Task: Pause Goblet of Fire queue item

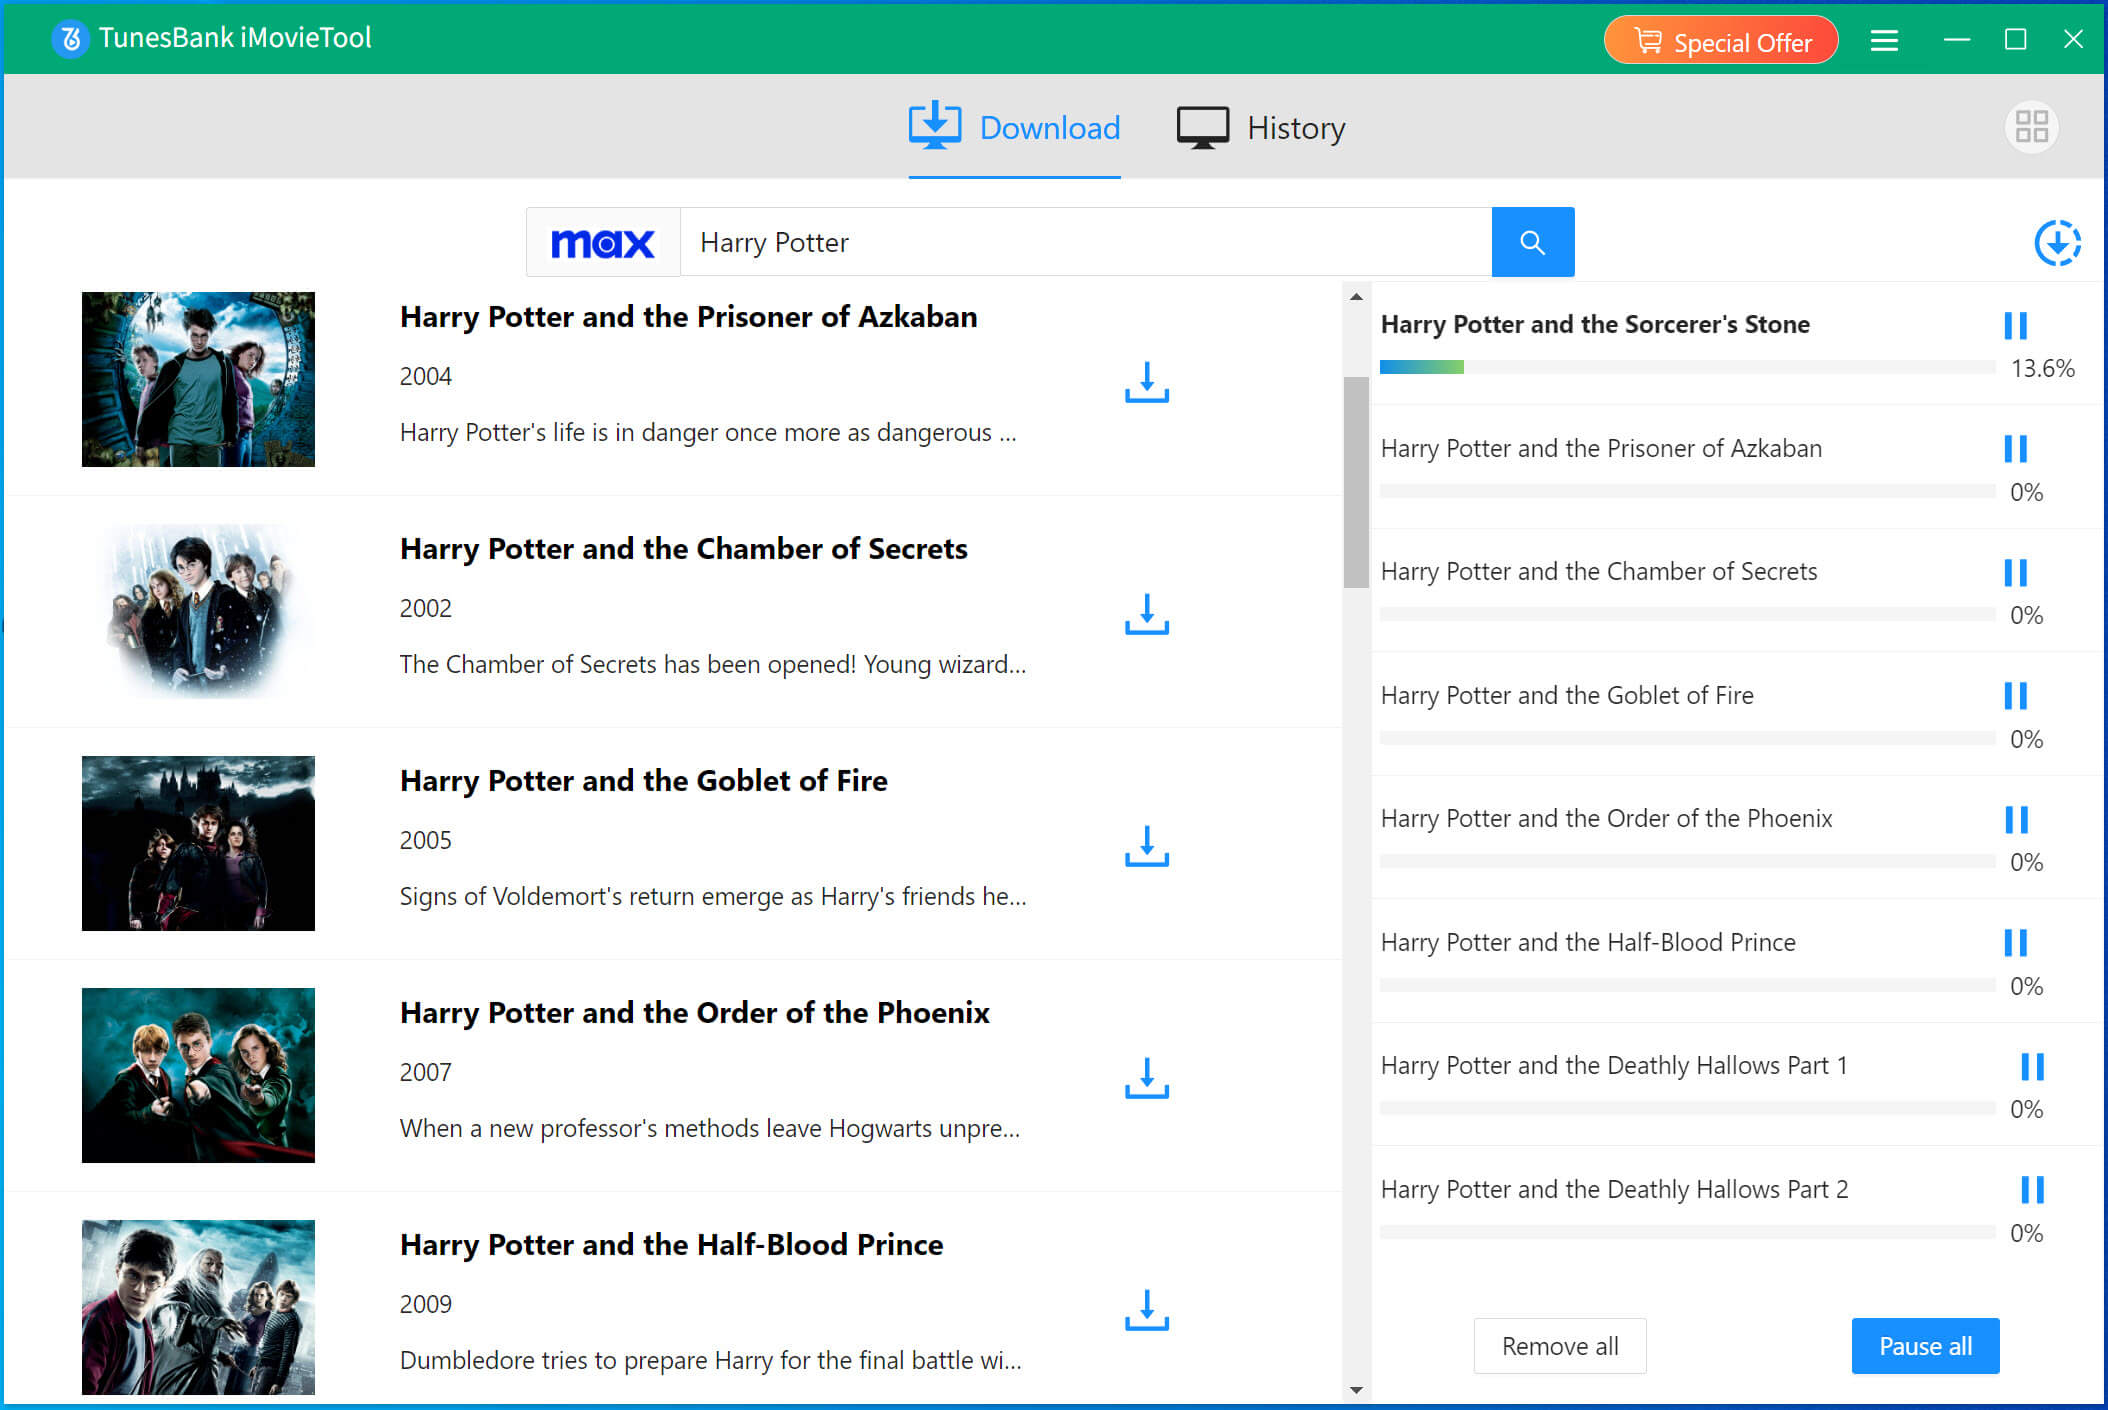Action: point(2015,695)
